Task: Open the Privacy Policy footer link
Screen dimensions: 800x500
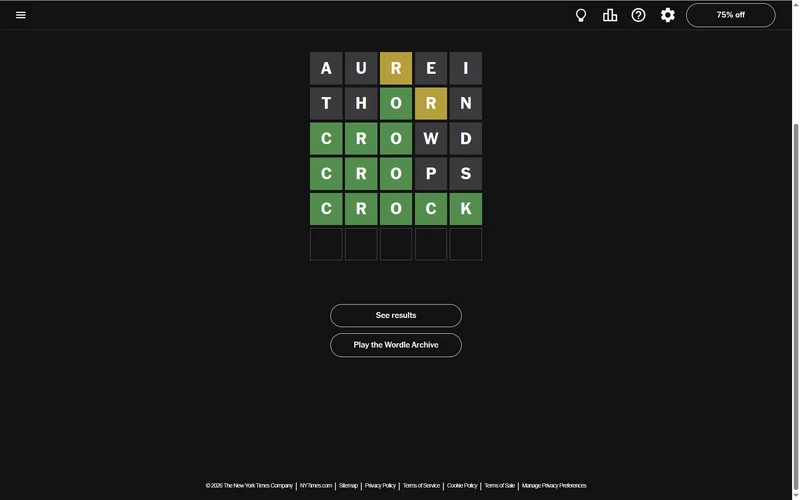Action: [380, 486]
